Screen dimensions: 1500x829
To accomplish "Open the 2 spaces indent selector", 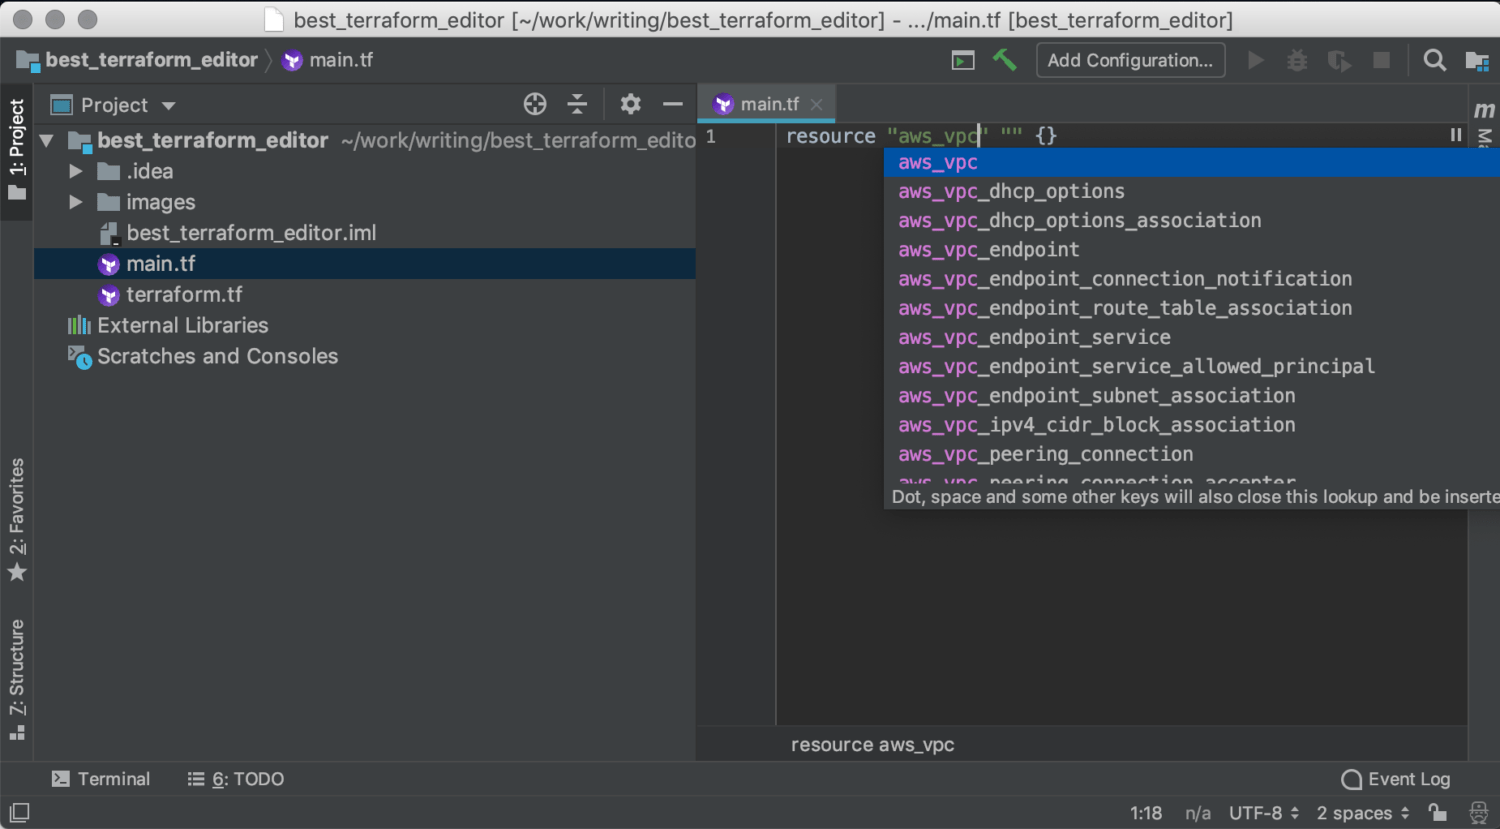I will 1363,813.
